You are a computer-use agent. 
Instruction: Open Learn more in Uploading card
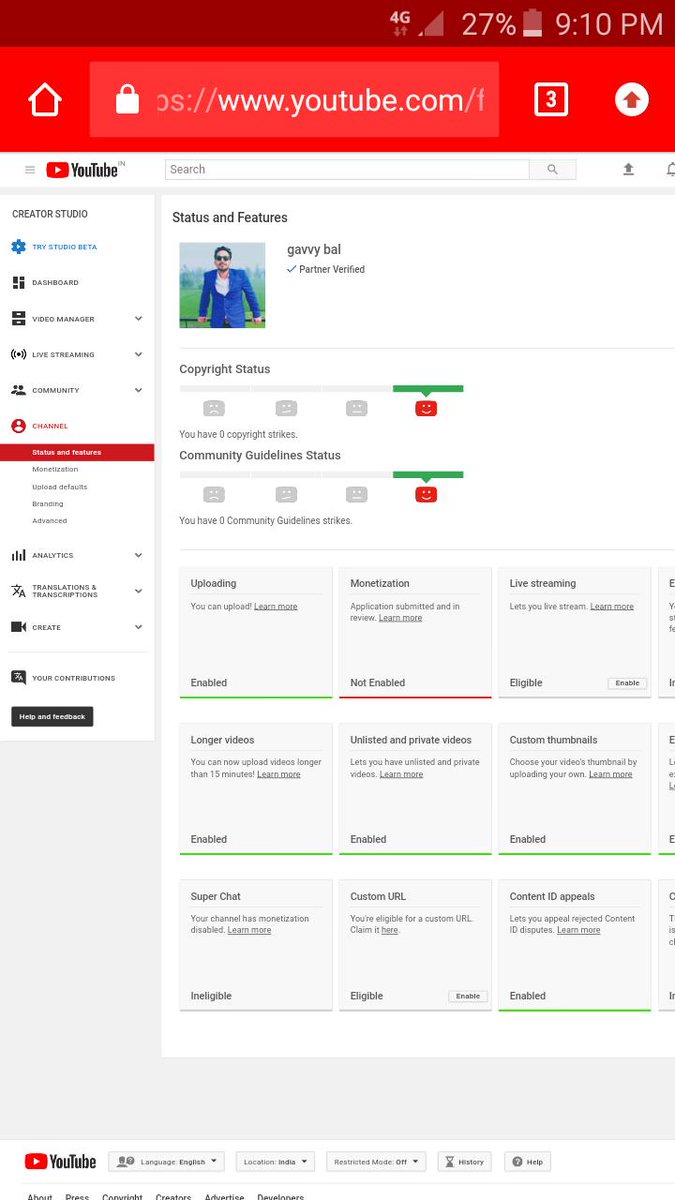275,607
